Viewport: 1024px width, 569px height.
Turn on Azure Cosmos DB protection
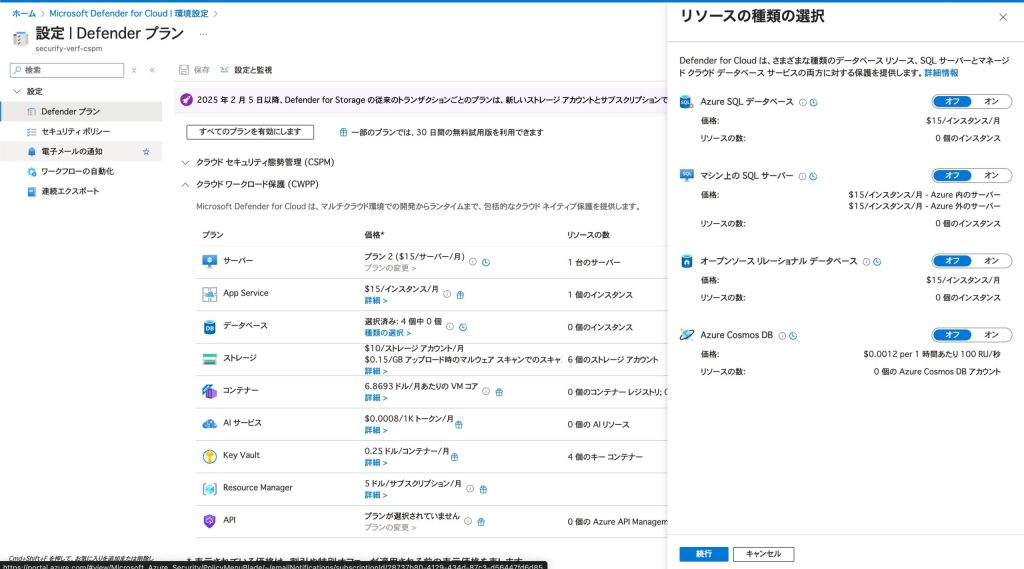[990, 335]
